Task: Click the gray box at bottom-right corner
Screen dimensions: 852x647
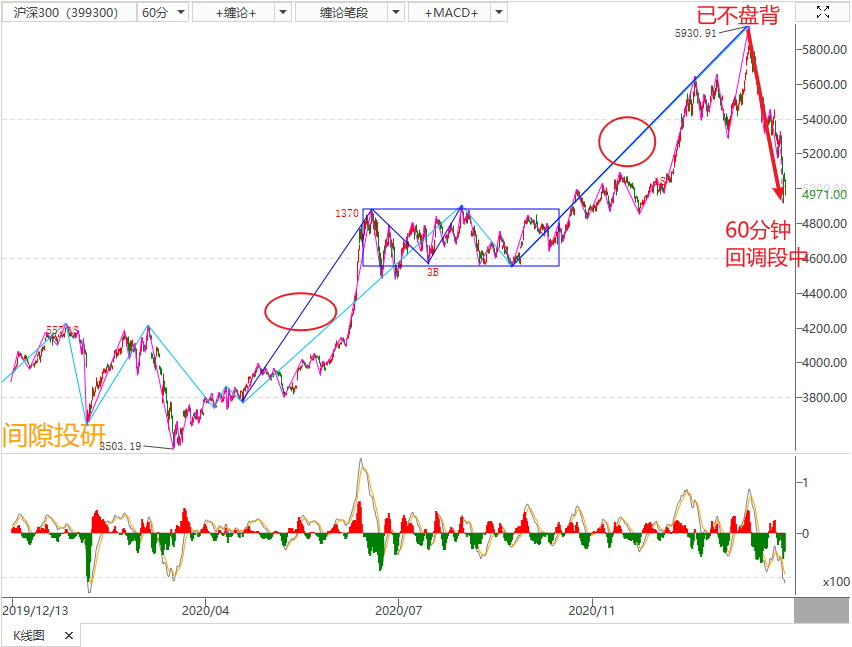Action: coord(821,609)
